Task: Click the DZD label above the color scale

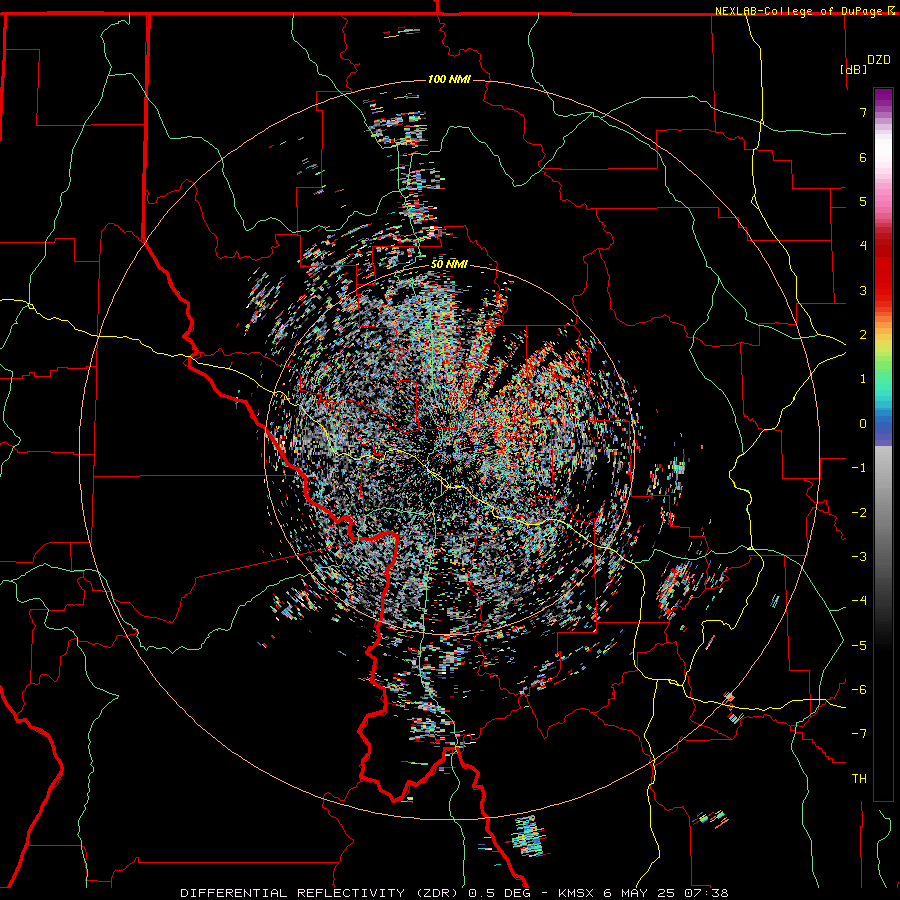Action: (x=879, y=60)
